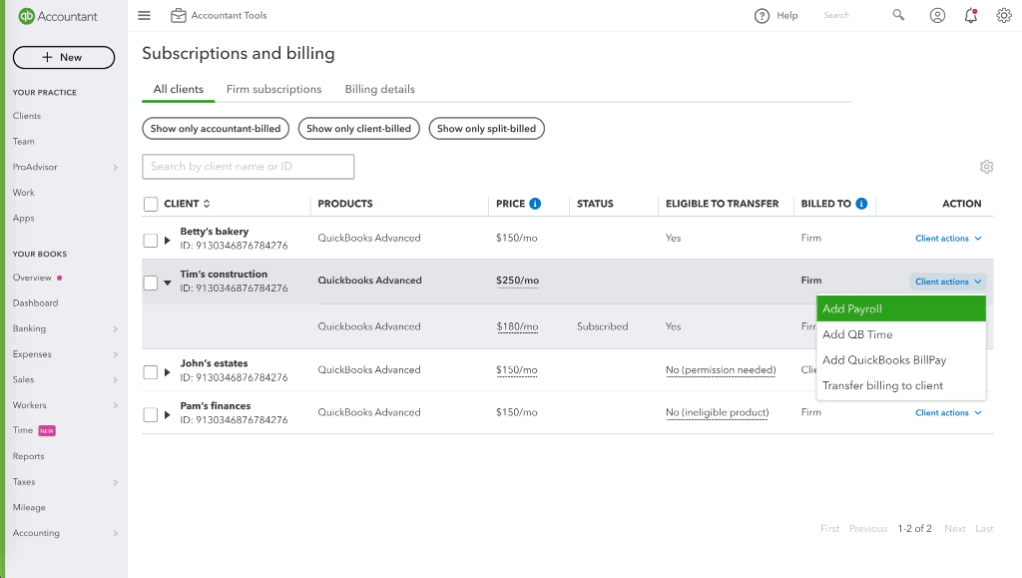Filter with Show only client-billed
This screenshot has width=1022, height=578.
point(358,128)
